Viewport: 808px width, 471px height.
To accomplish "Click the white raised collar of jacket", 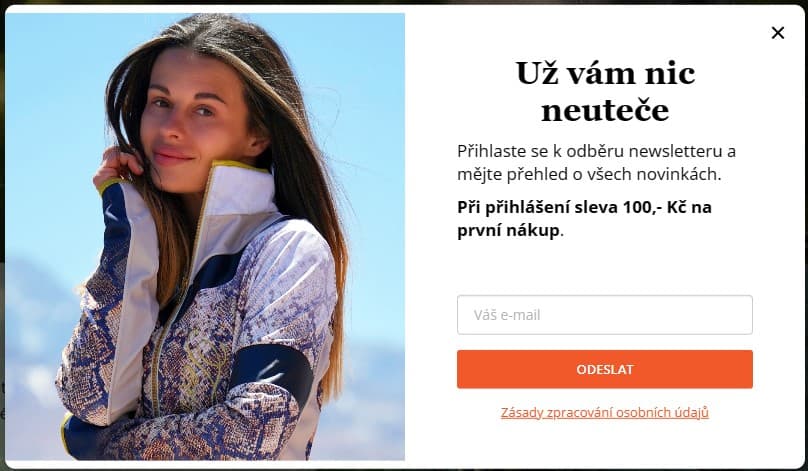I will [x=242, y=193].
